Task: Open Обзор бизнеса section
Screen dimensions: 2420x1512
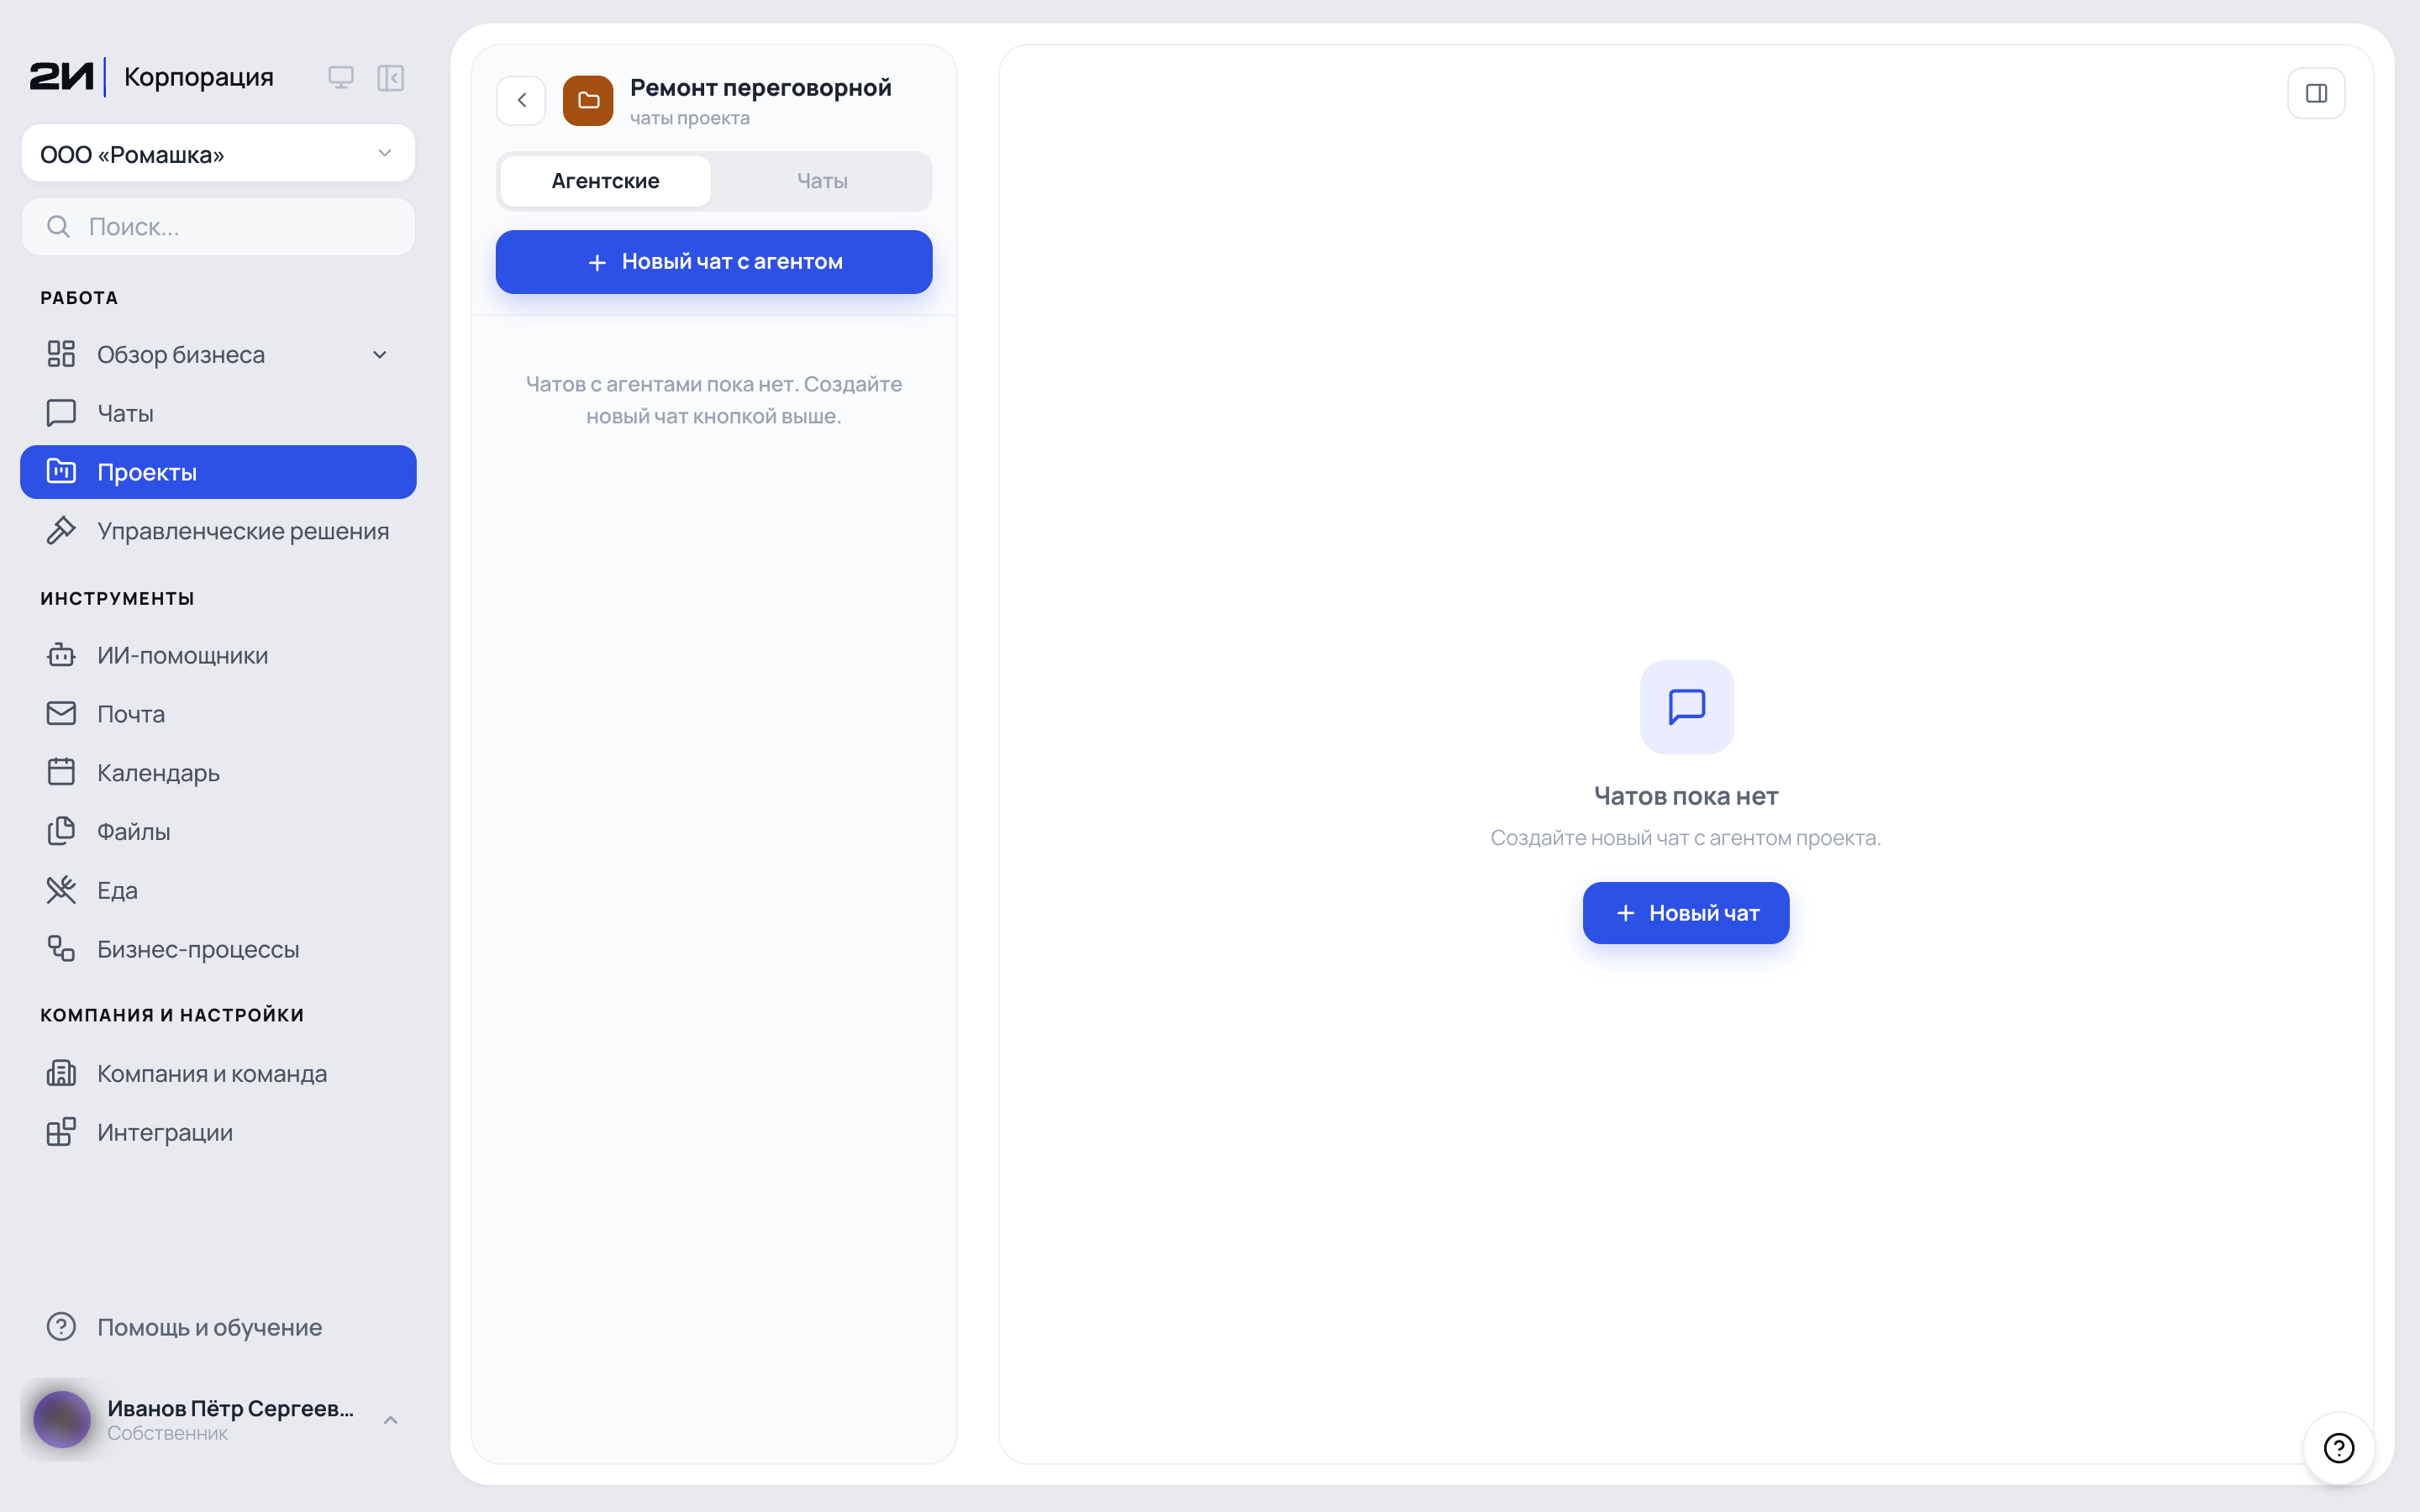Action: (218, 354)
